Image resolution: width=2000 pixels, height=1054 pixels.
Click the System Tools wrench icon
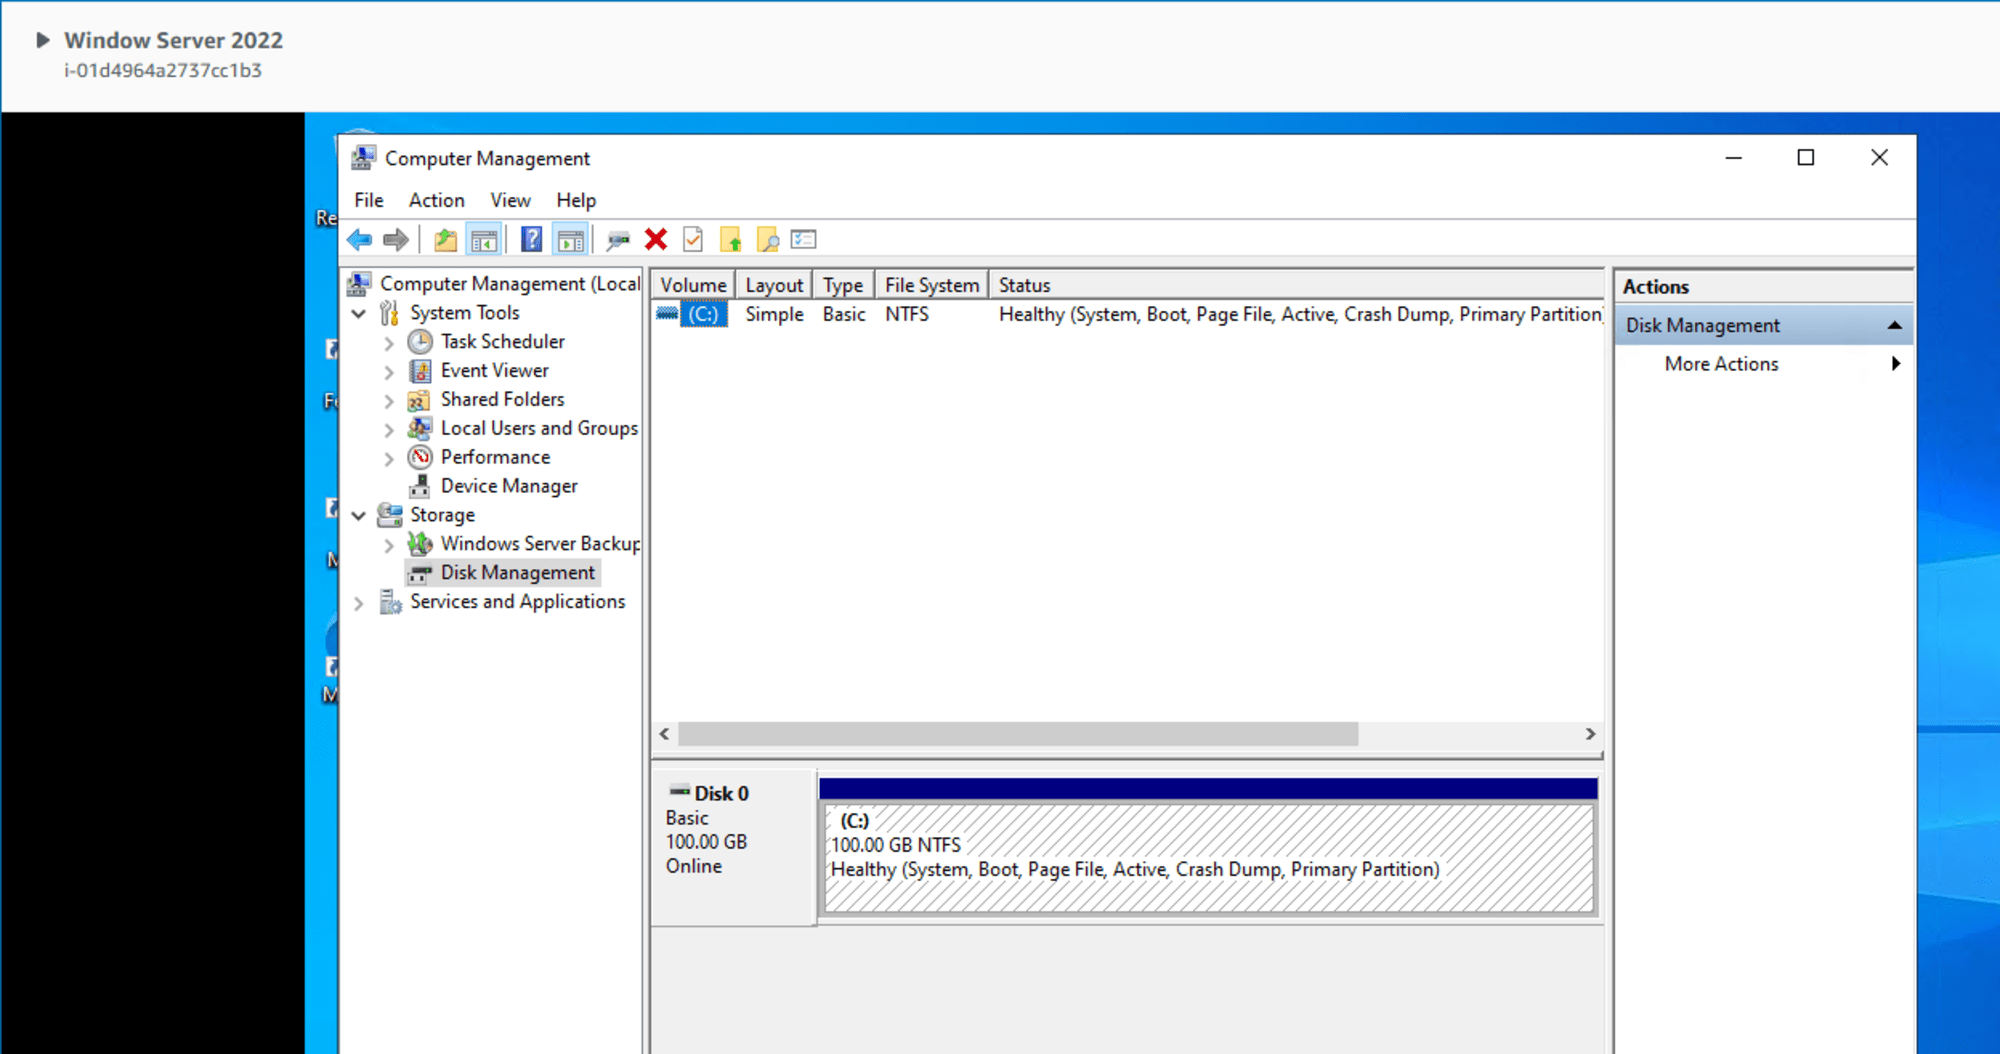390,313
